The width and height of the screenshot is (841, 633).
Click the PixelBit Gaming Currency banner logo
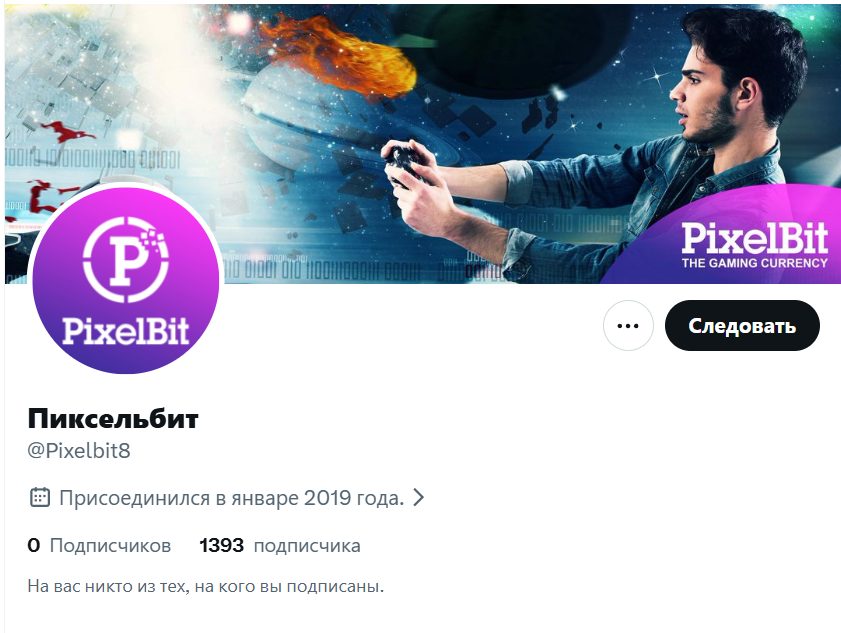coord(755,246)
